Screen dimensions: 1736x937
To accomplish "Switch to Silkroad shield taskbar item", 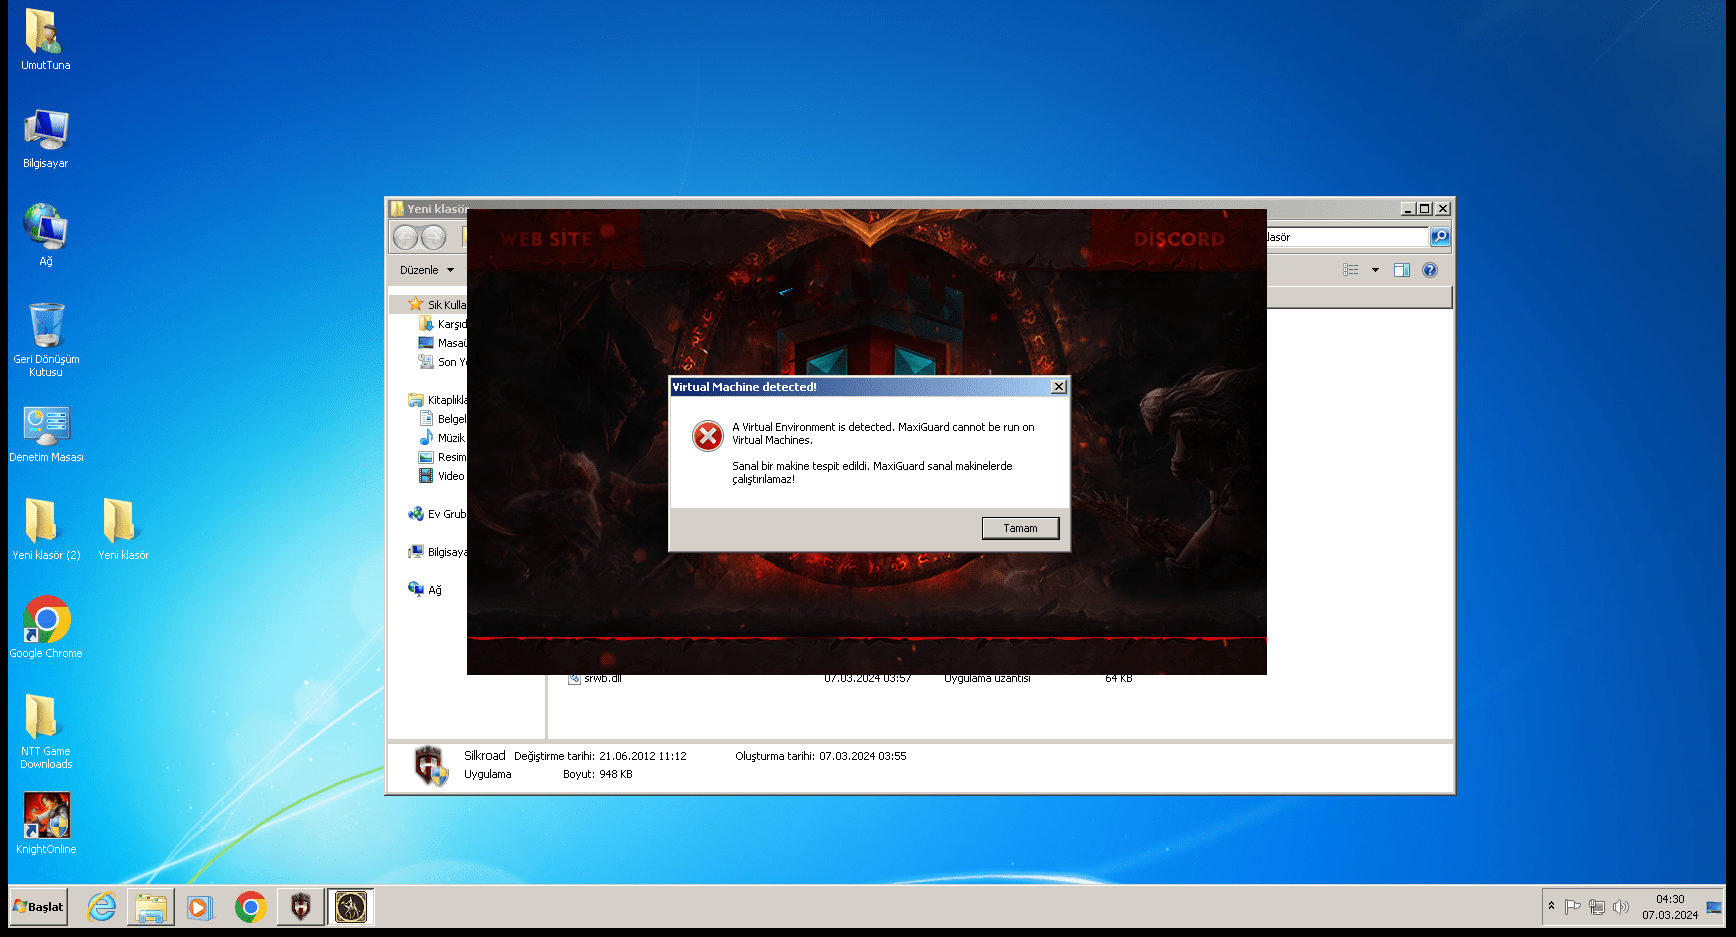I will click(300, 907).
